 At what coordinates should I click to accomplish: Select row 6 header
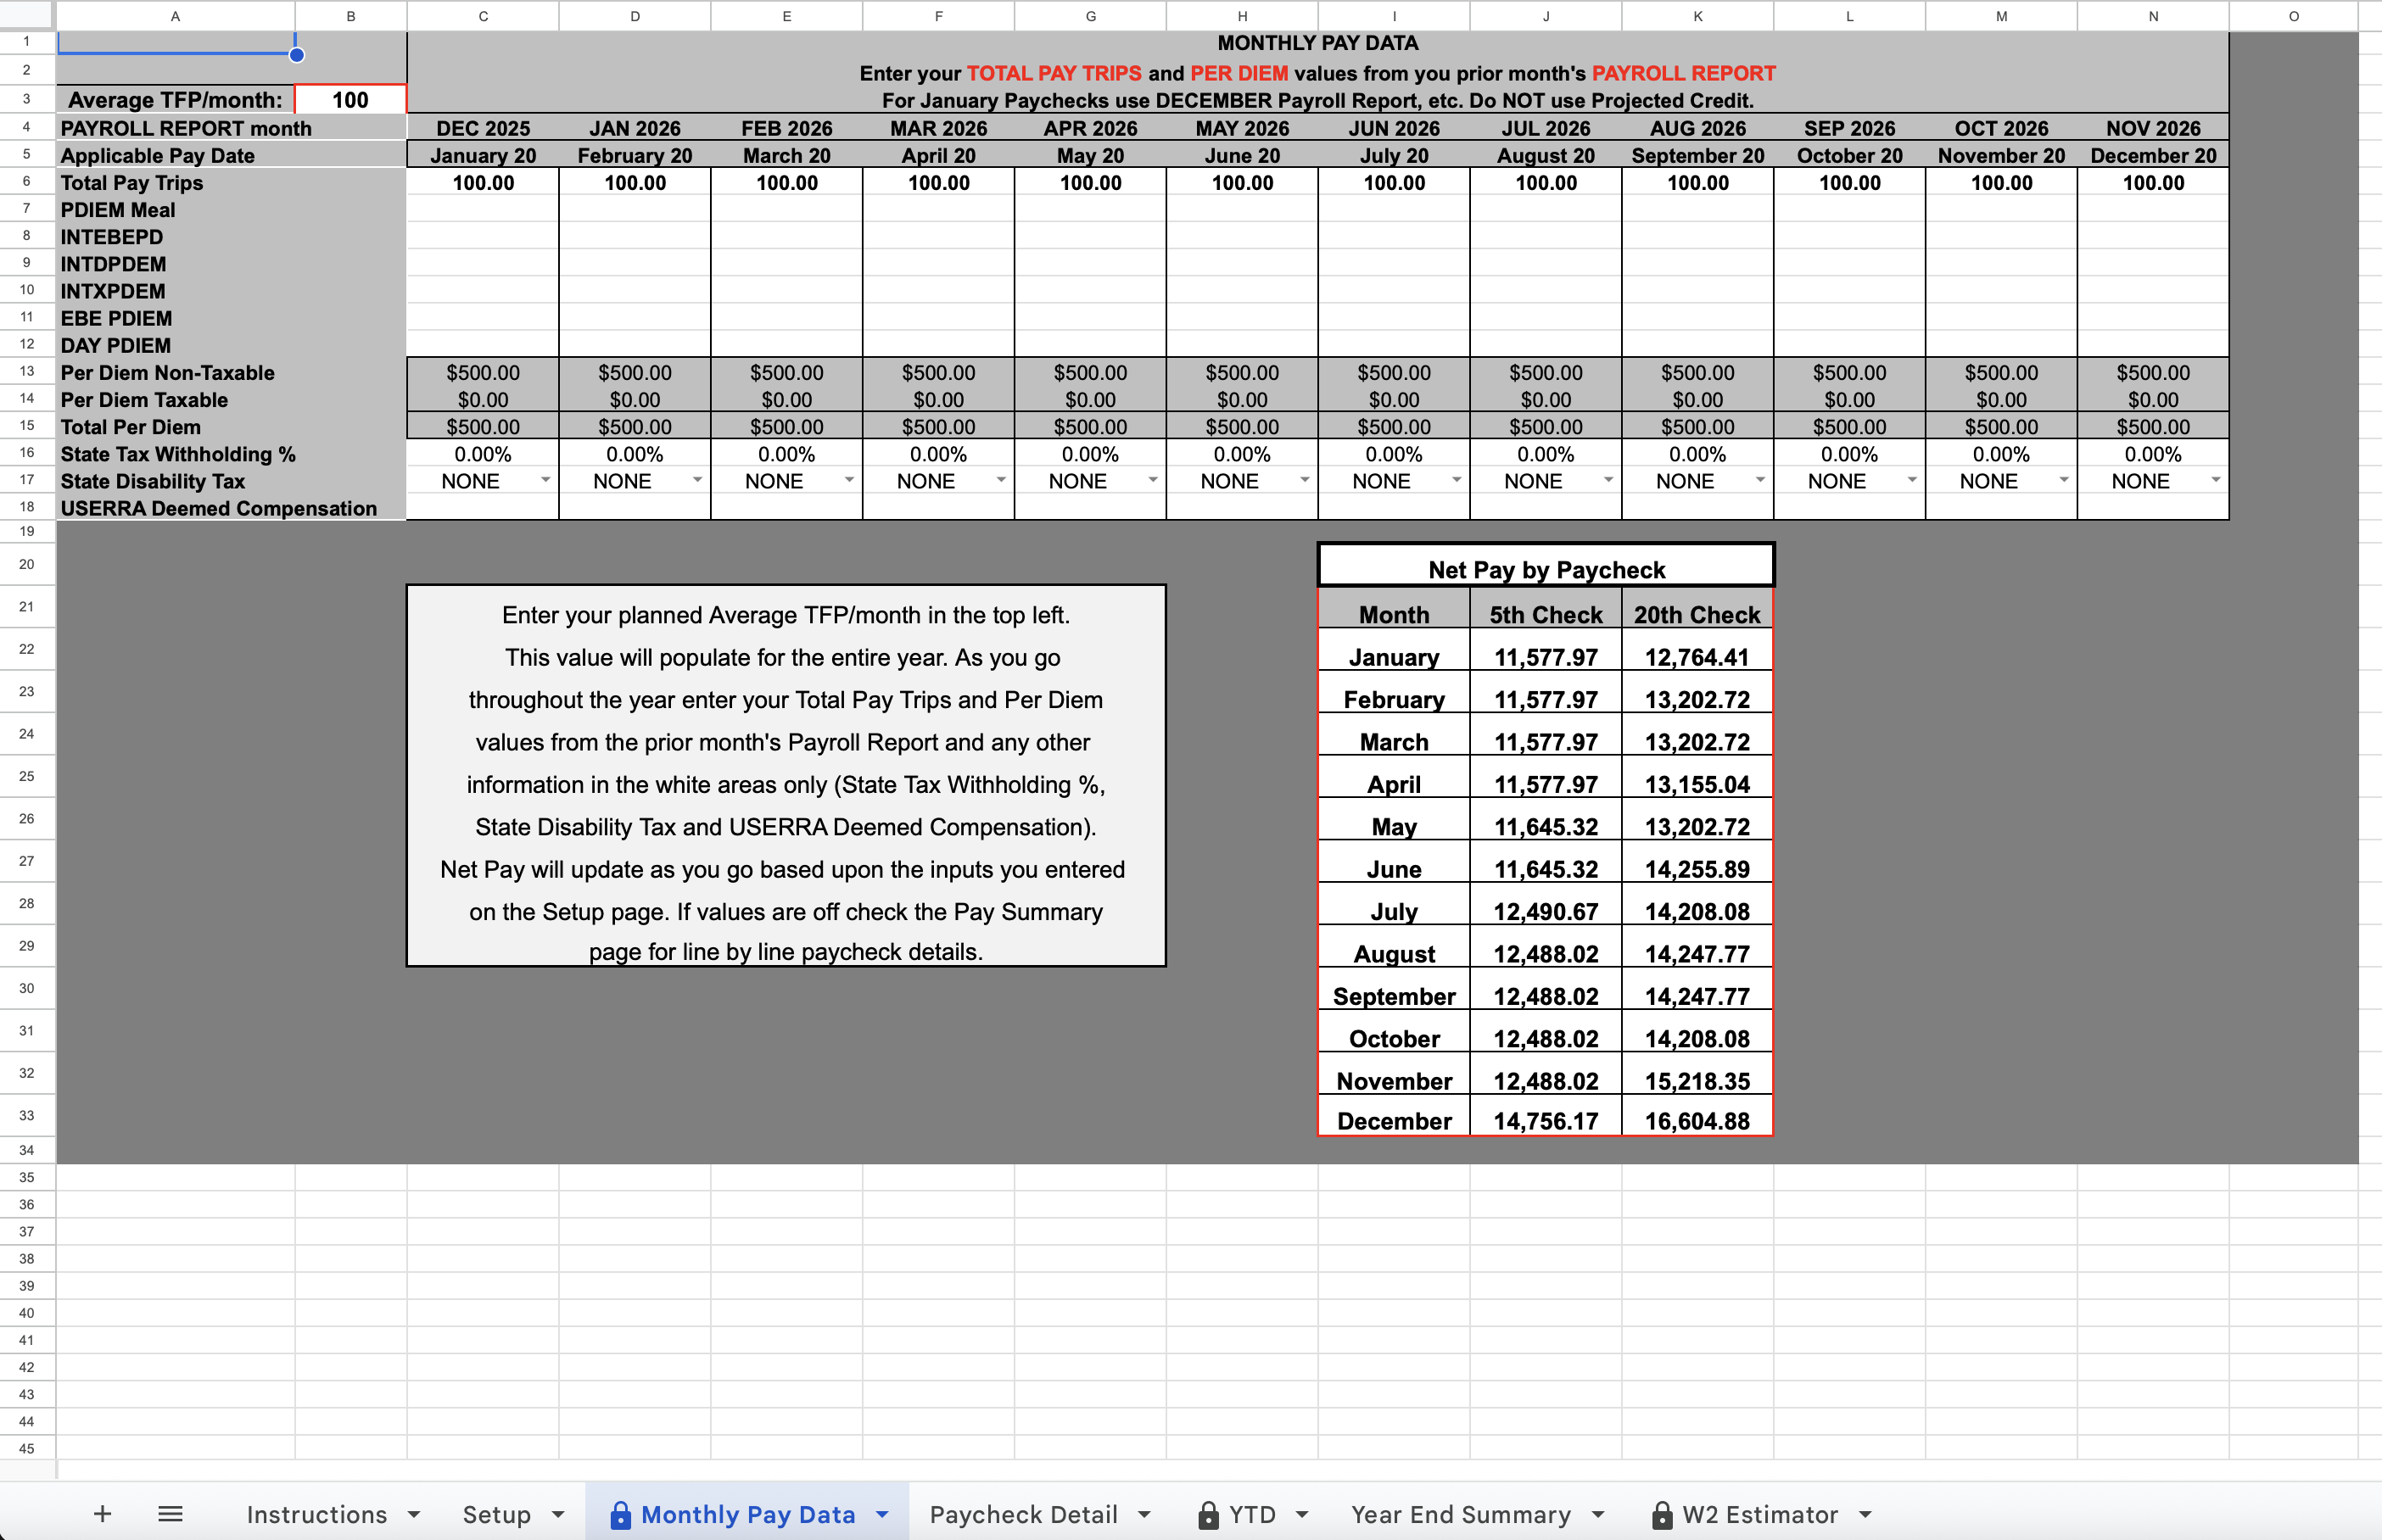[x=27, y=182]
